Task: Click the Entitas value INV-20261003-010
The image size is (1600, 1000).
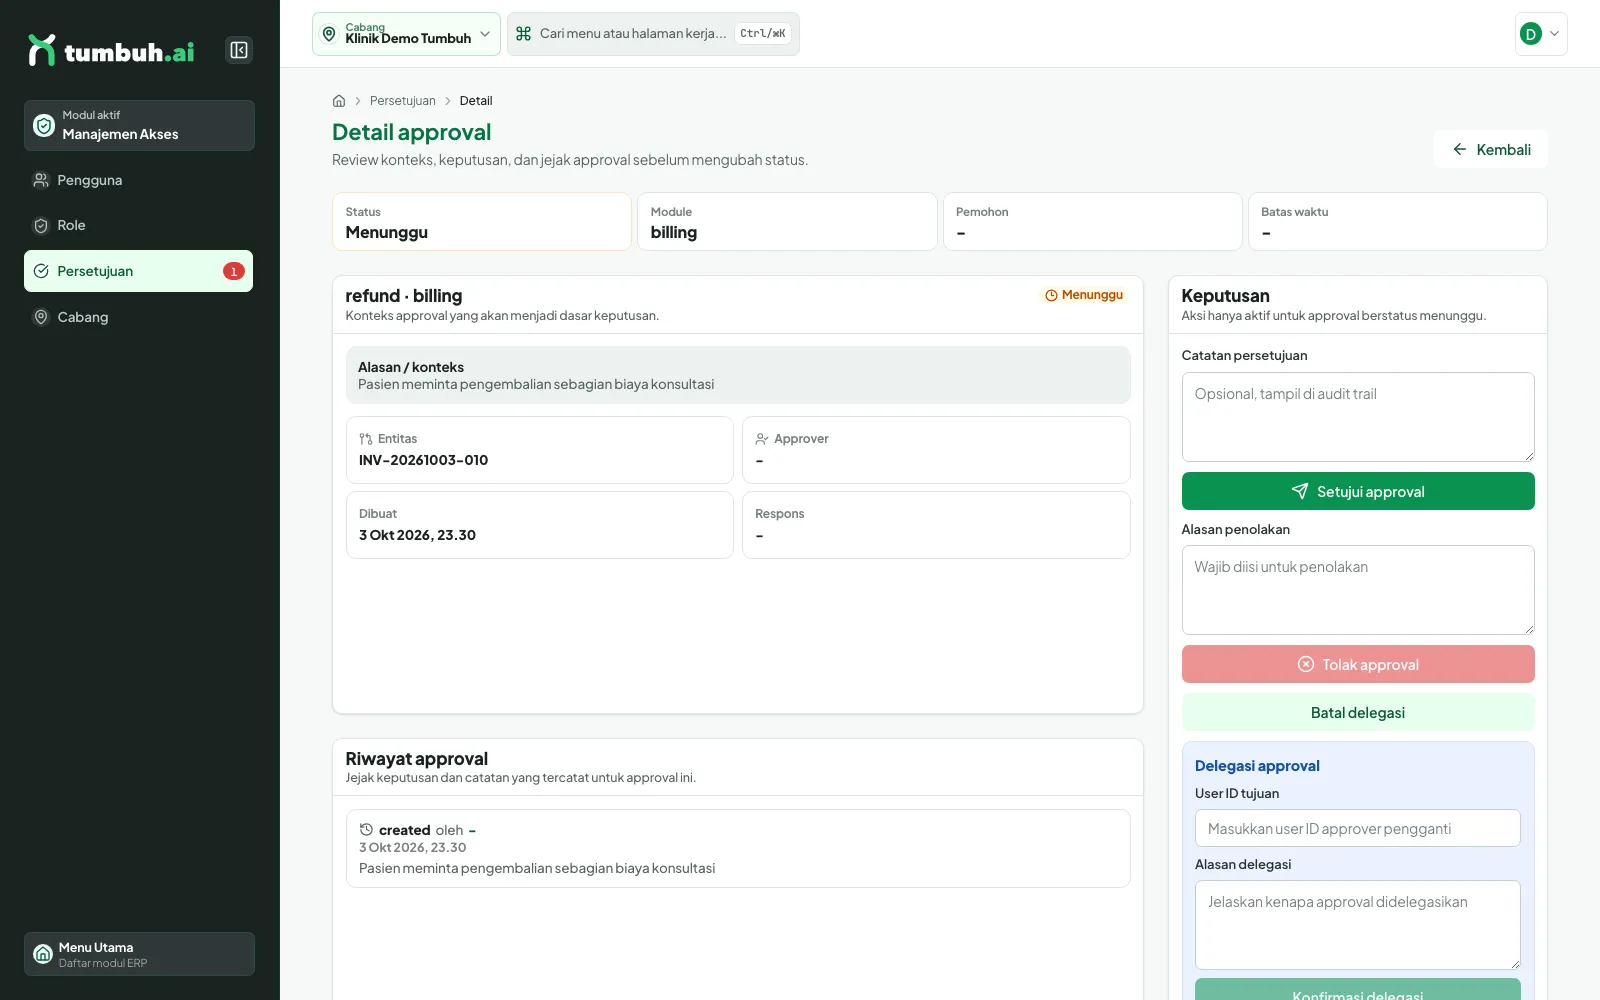Action: point(424,460)
